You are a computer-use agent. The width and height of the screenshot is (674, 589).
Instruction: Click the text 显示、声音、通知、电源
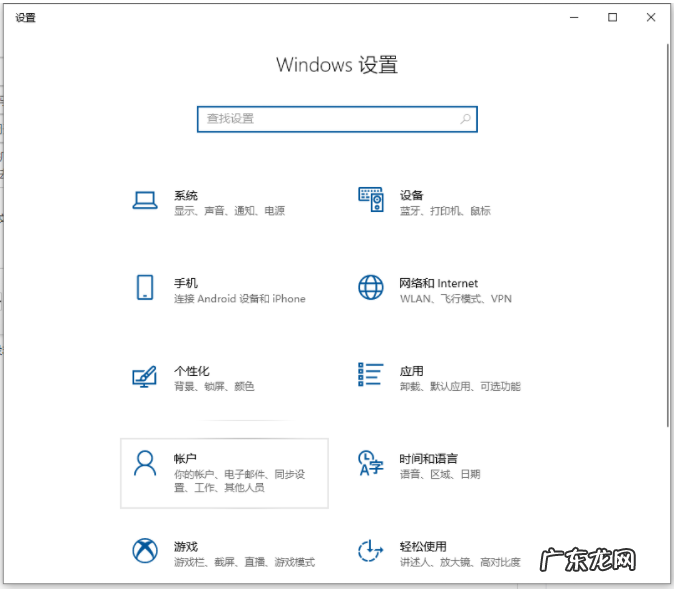coord(230,211)
